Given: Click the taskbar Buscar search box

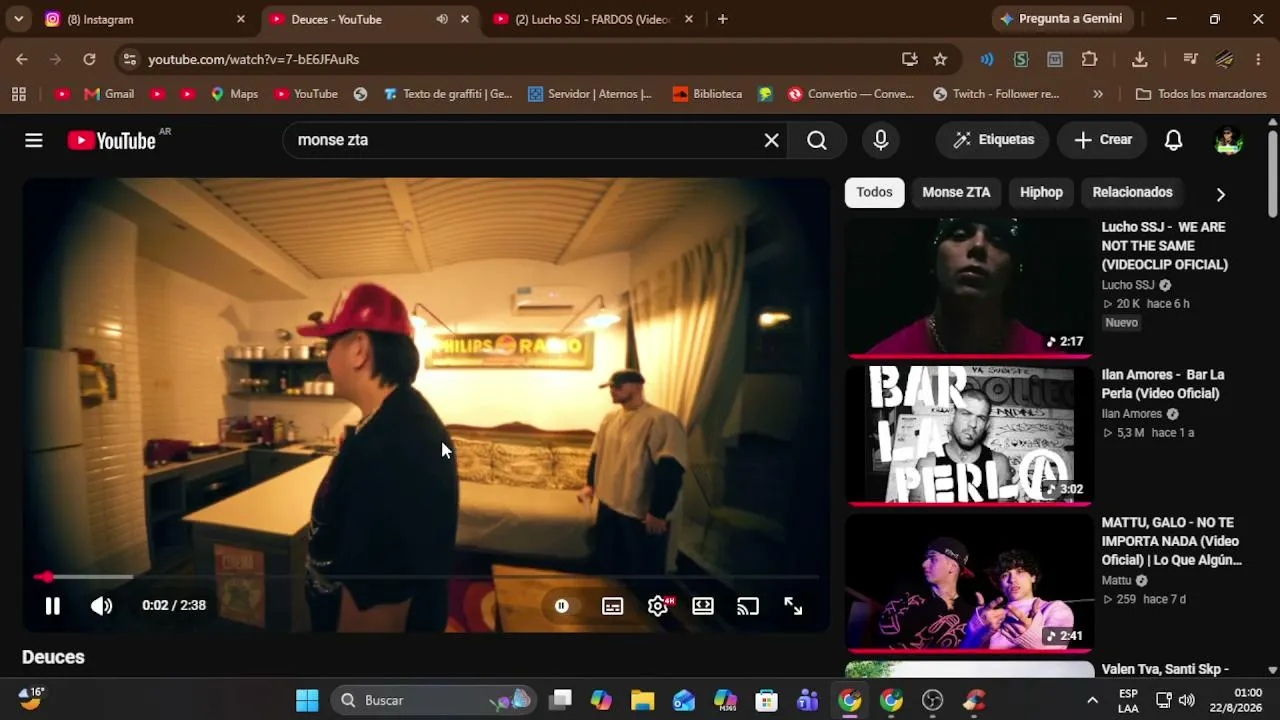Looking at the screenshot, I should coord(434,700).
